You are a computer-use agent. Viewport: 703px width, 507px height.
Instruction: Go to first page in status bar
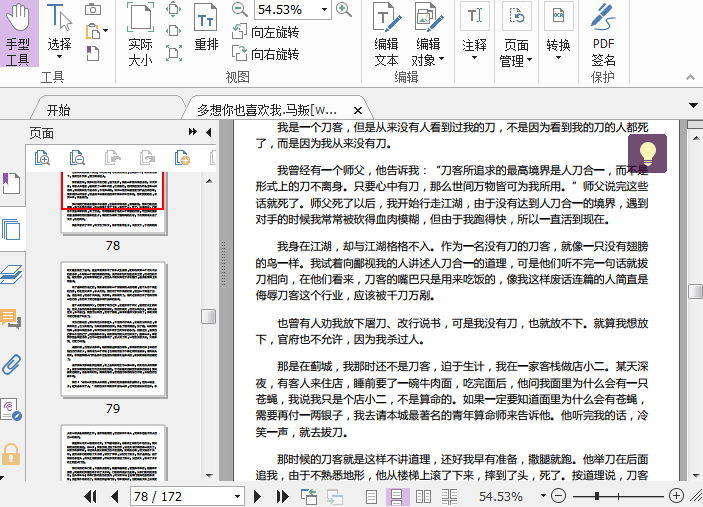point(90,496)
